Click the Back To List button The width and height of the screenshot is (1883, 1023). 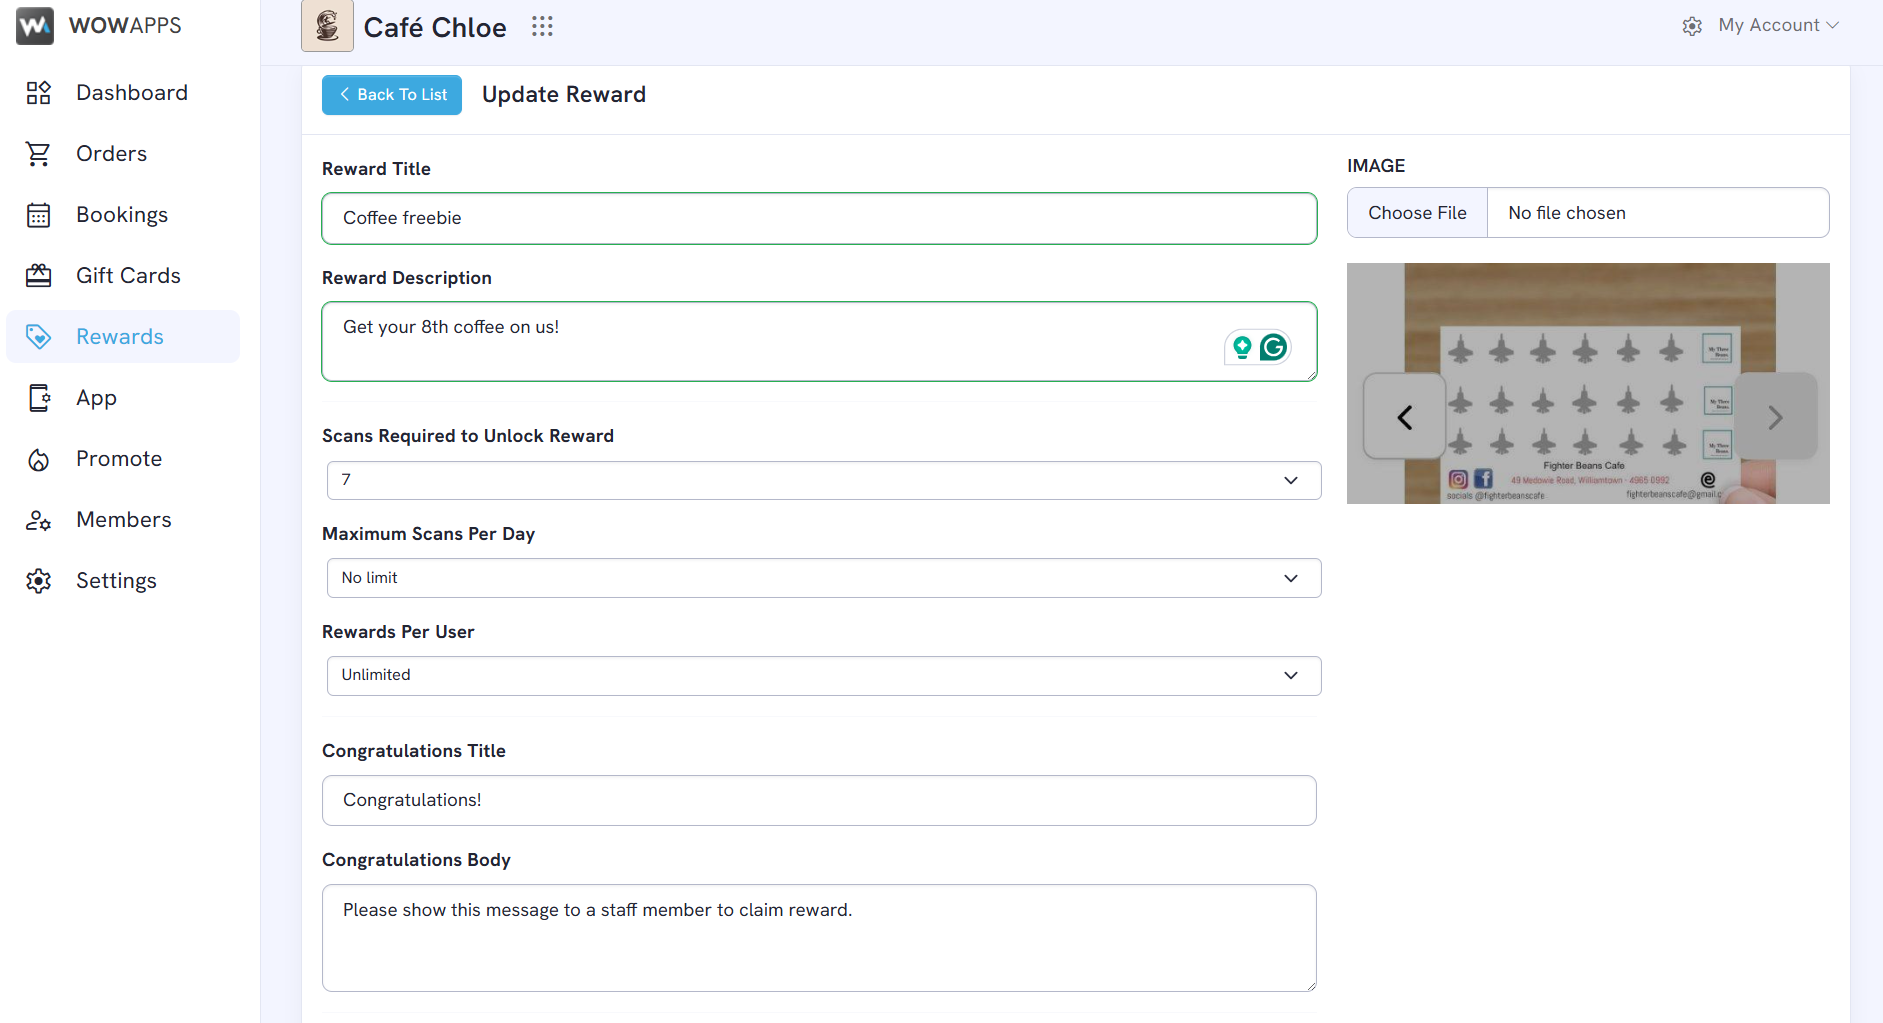tap(392, 95)
